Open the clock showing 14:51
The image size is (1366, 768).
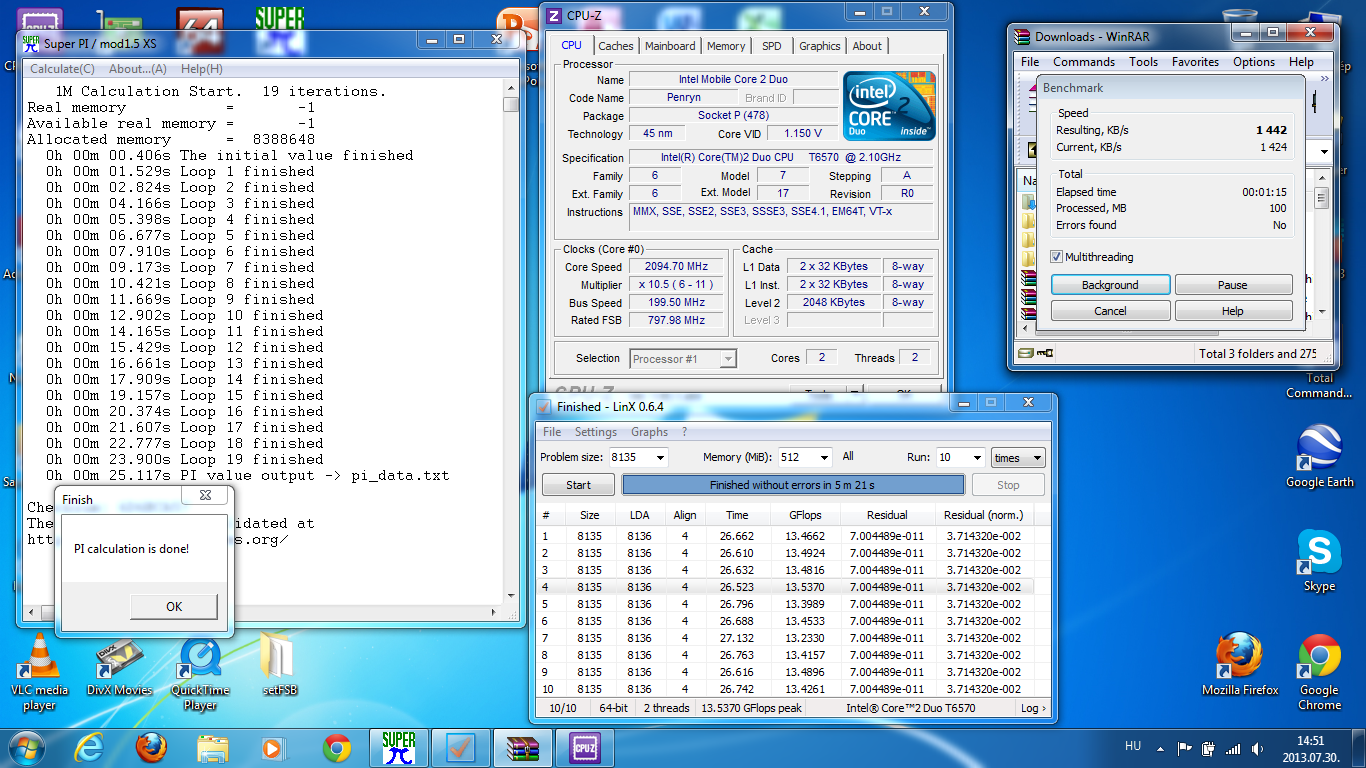coord(1311,748)
